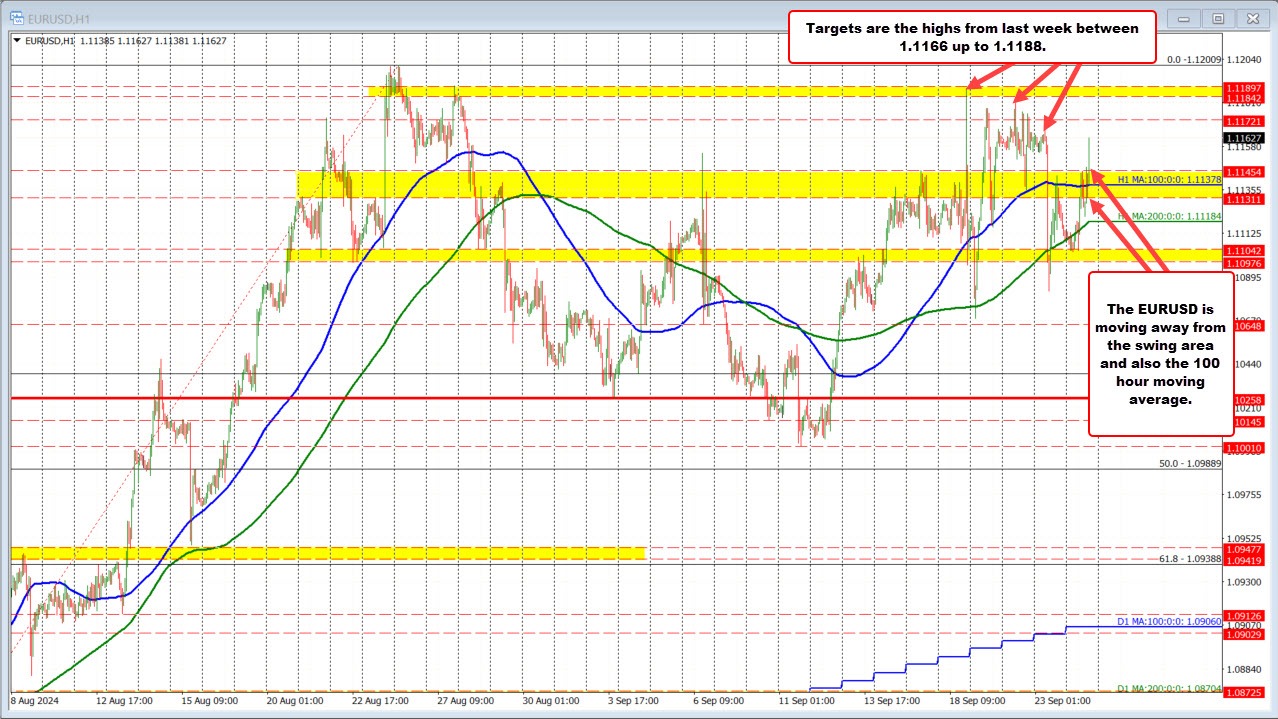Select the green MA:200 label on the chart
This screenshot has height=719, width=1278.
(x=1164, y=214)
